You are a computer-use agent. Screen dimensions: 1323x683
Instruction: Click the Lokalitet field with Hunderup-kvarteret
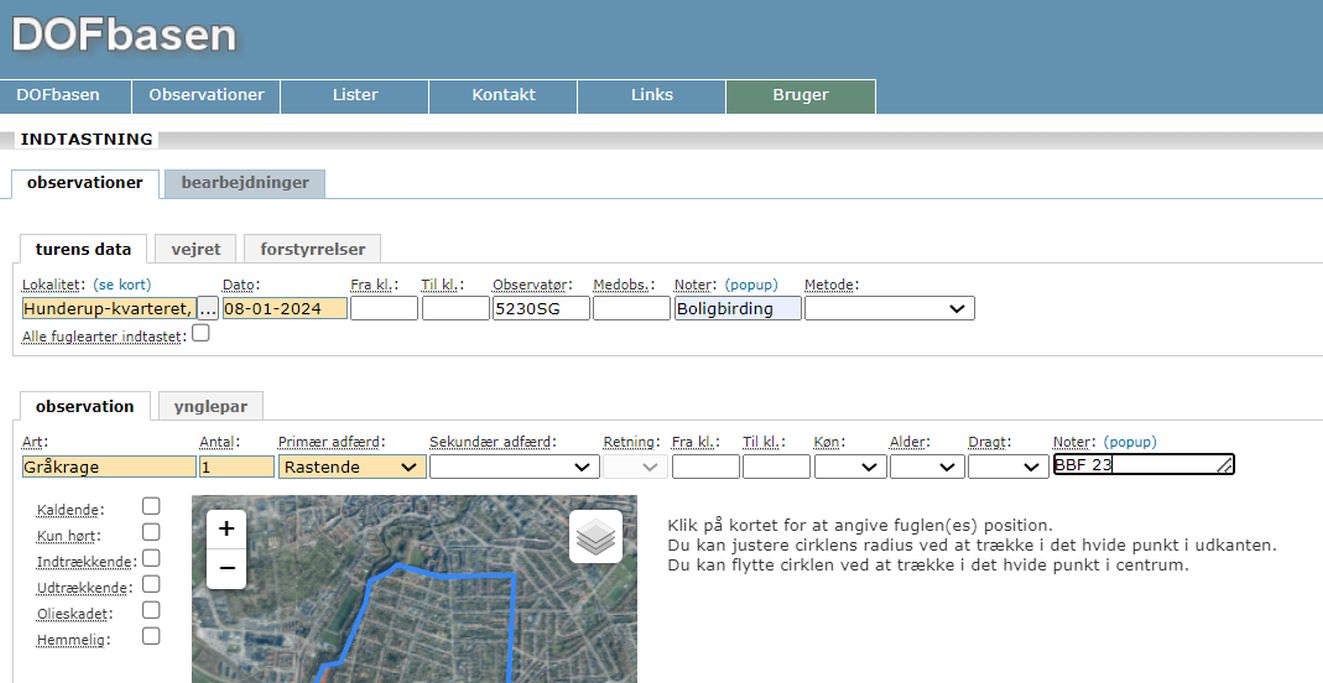pos(108,308)
